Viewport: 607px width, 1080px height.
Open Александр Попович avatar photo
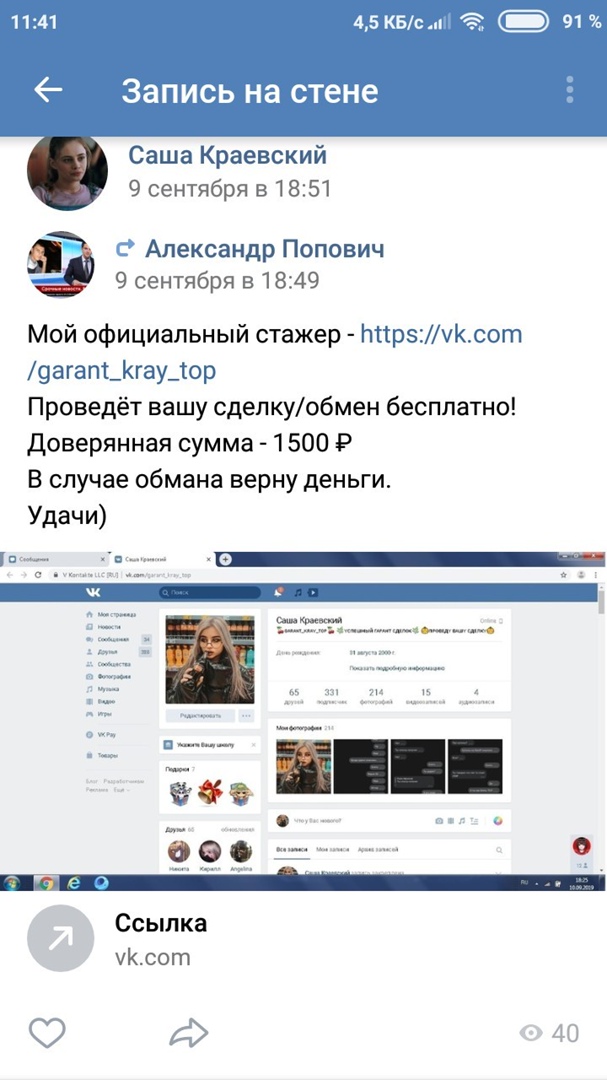[x=61, y=264]
